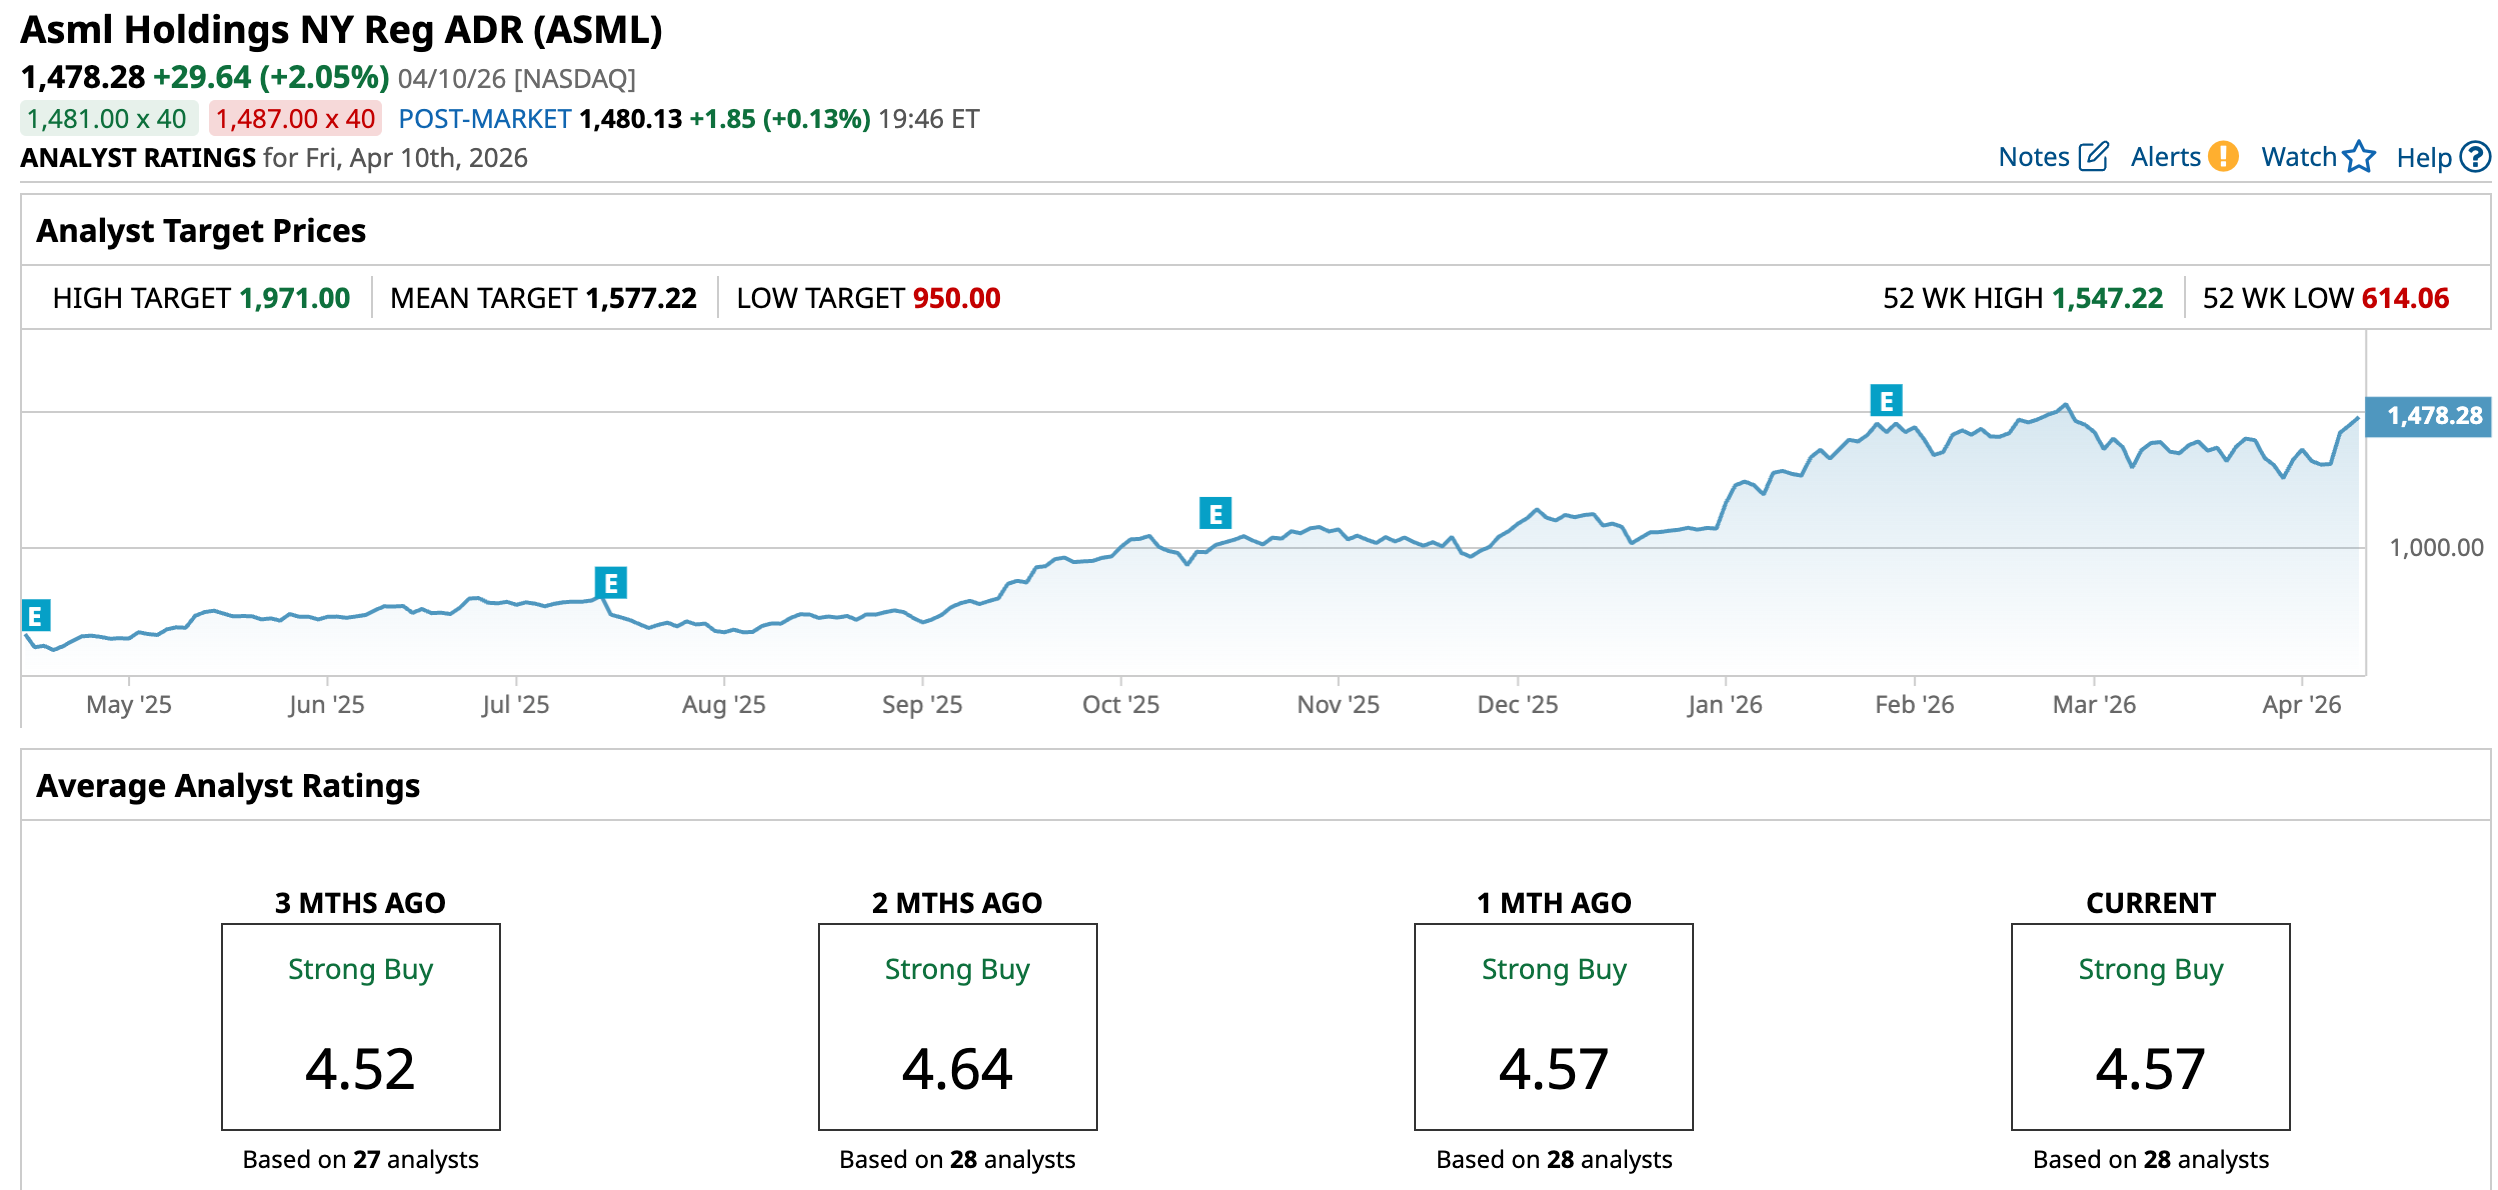
Task: Click the Help question mark icon
Action: tap(2475, 157)
